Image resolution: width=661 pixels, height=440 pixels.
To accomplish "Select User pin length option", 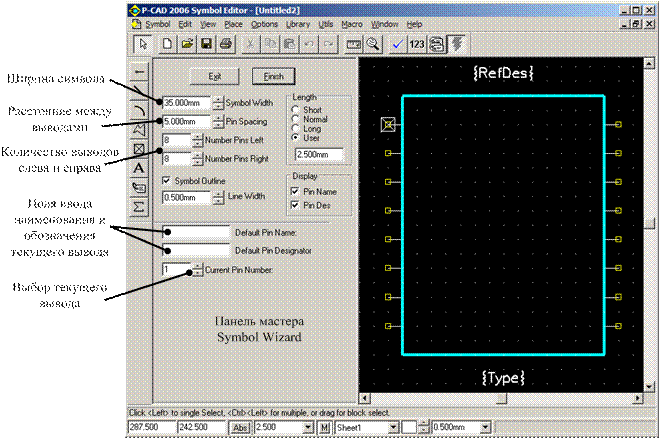I will 295,137.
